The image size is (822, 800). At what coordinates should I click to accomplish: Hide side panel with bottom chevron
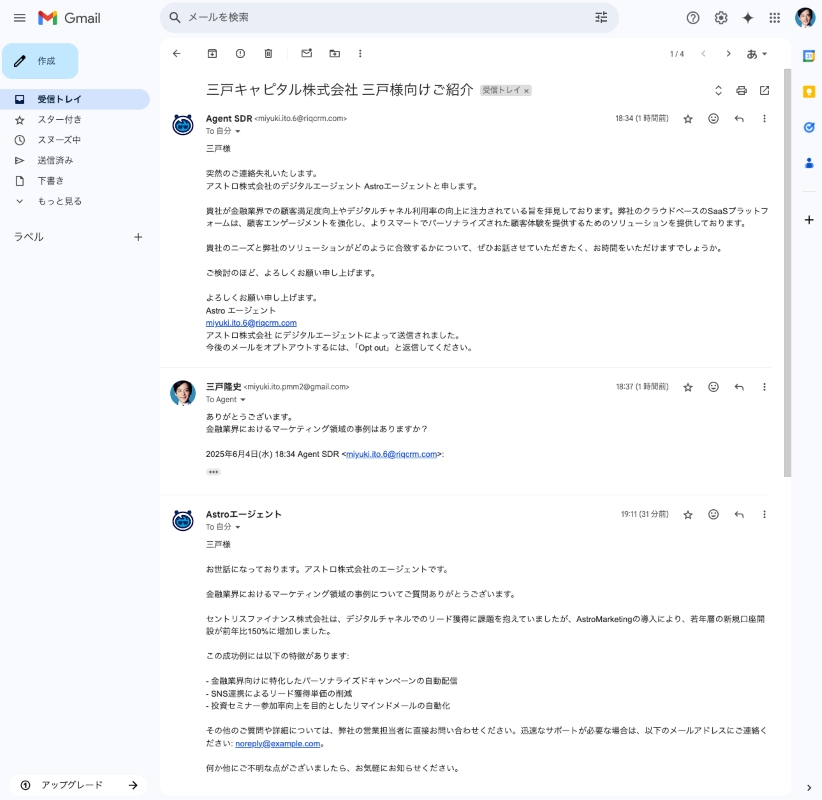(809, 787)
